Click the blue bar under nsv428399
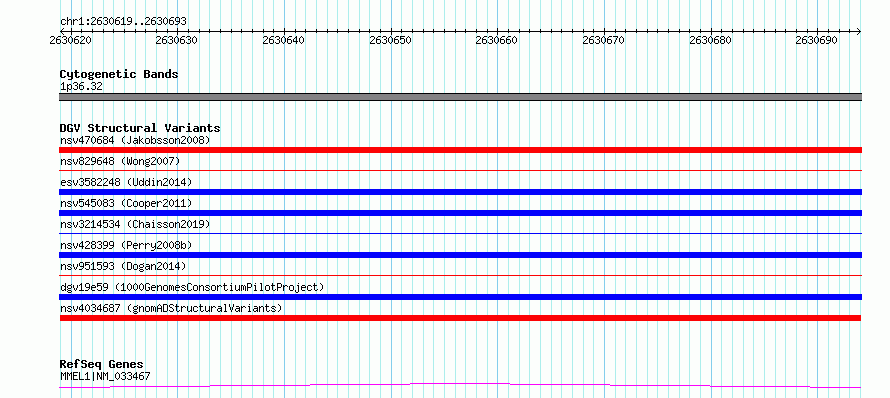This screenshot has width=890, height=398. pyautogui.click(x=460, y=255)
